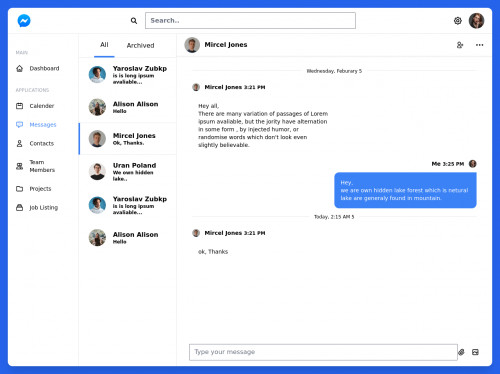Open the first Yaroslav Zubkp conversation
Viewport: 500px width, 374px height.
point(127,75)
